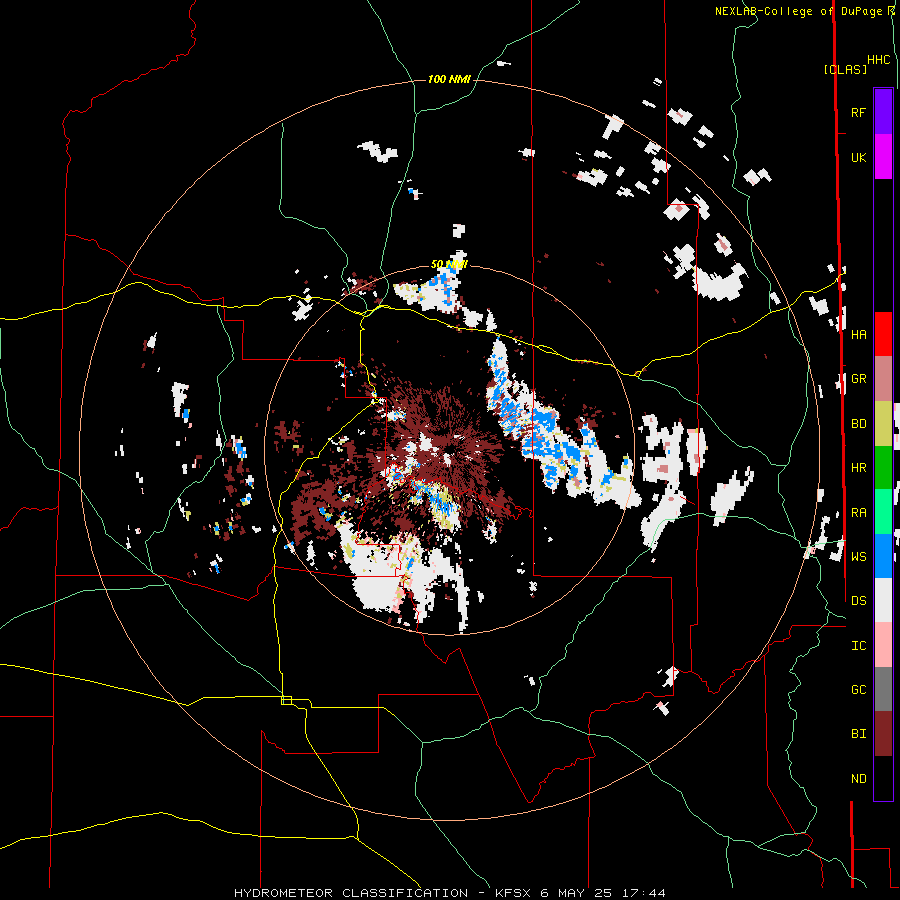The image size is (900, 900).
Task: Select the IC pink legend swatch
Action: [883, 645]
